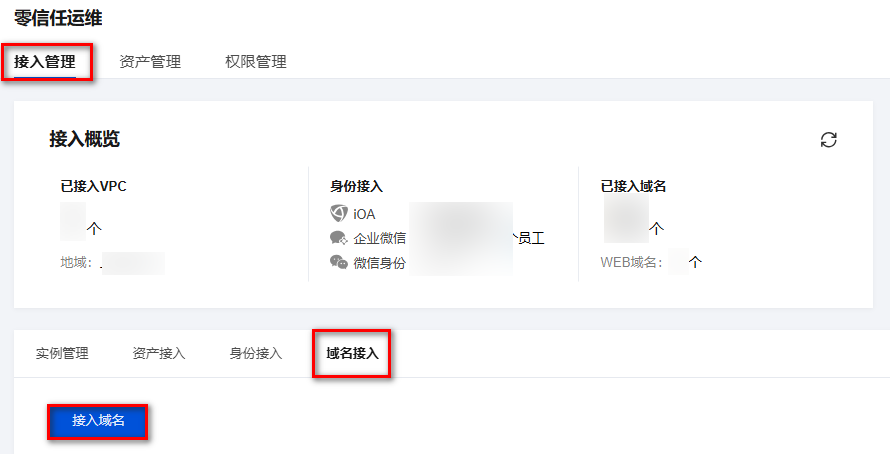
Task: Click the blue 接入域名 button
Action: click(98, 421)
